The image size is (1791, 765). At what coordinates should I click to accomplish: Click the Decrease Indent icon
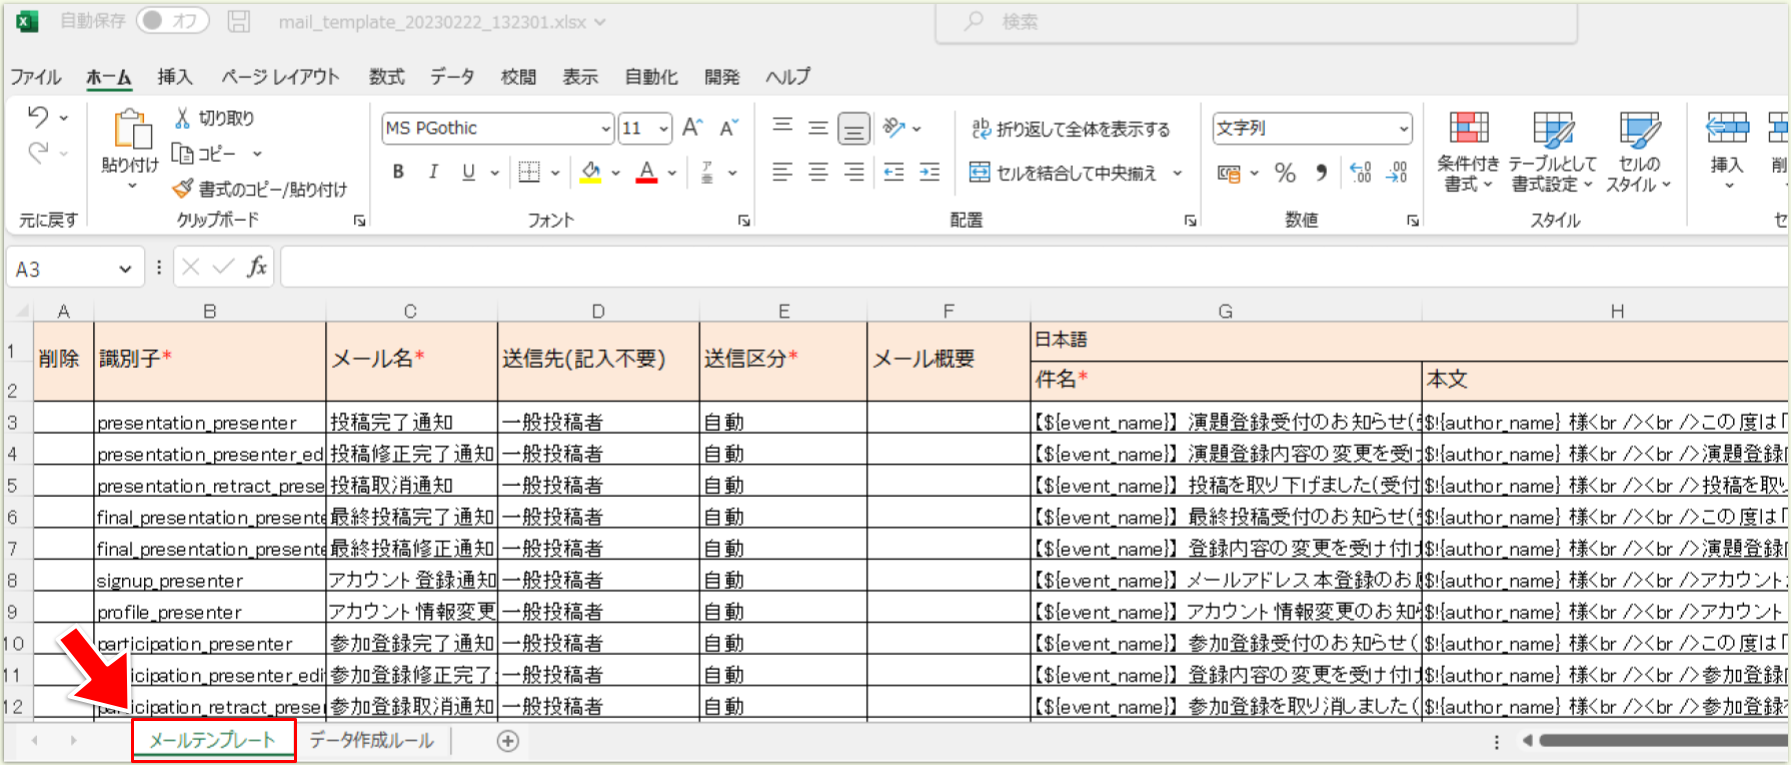(x=894, y=172)
